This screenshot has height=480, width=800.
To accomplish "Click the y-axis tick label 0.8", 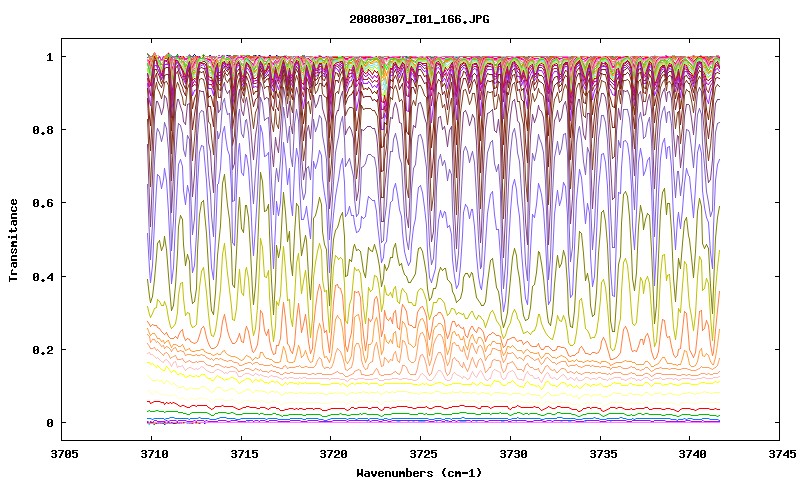I will coord(43,130).
